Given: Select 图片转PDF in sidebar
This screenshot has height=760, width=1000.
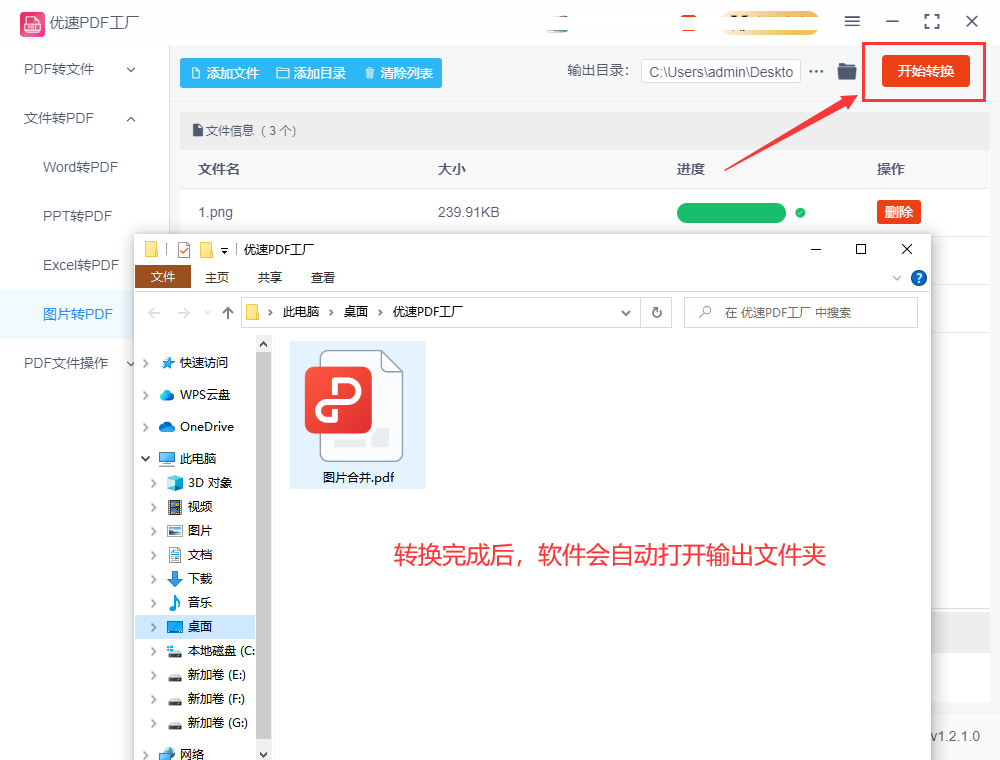Looking at the screenshot, I should pos(78,314).
